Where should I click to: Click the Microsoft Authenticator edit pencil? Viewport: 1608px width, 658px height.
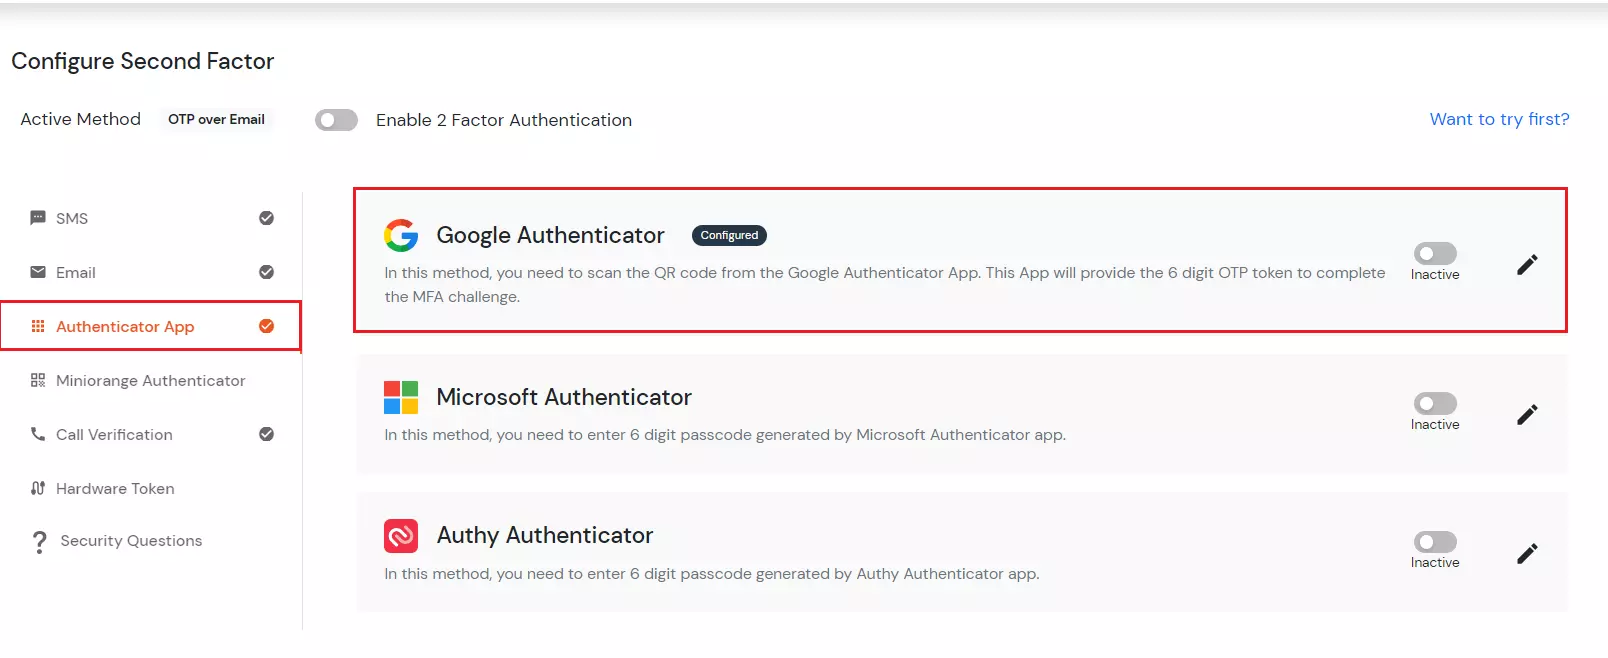pyautogui.click(x=1527, y=414)
